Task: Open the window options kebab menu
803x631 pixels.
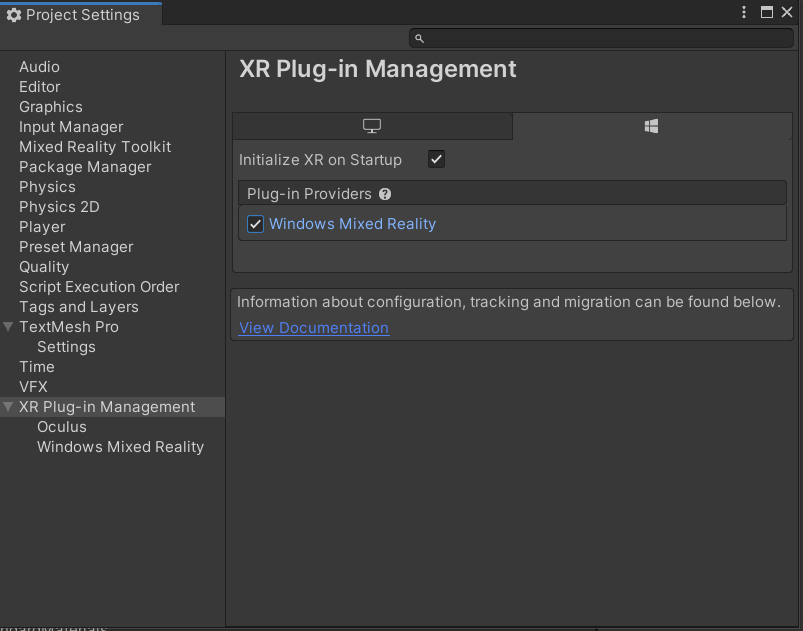Action: click(x=743, y=12)
